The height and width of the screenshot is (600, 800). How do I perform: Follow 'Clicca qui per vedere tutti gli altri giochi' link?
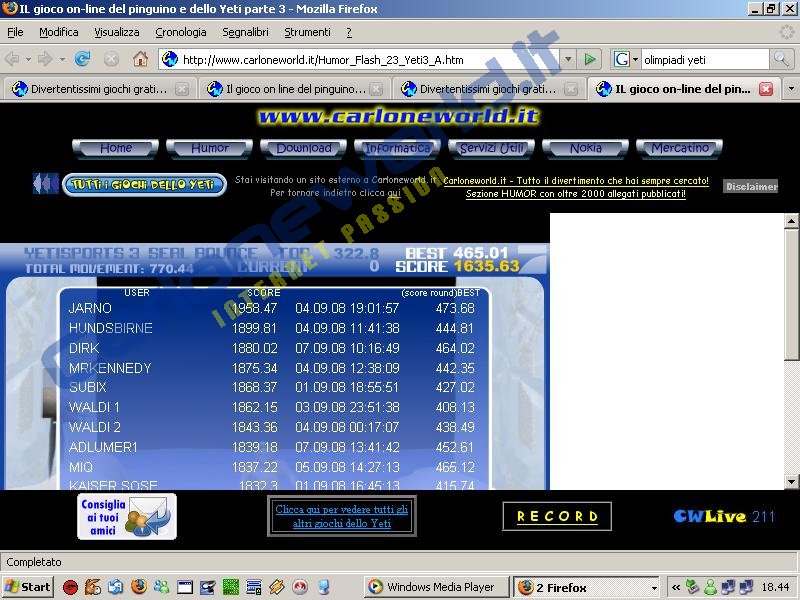pos(342,516)
